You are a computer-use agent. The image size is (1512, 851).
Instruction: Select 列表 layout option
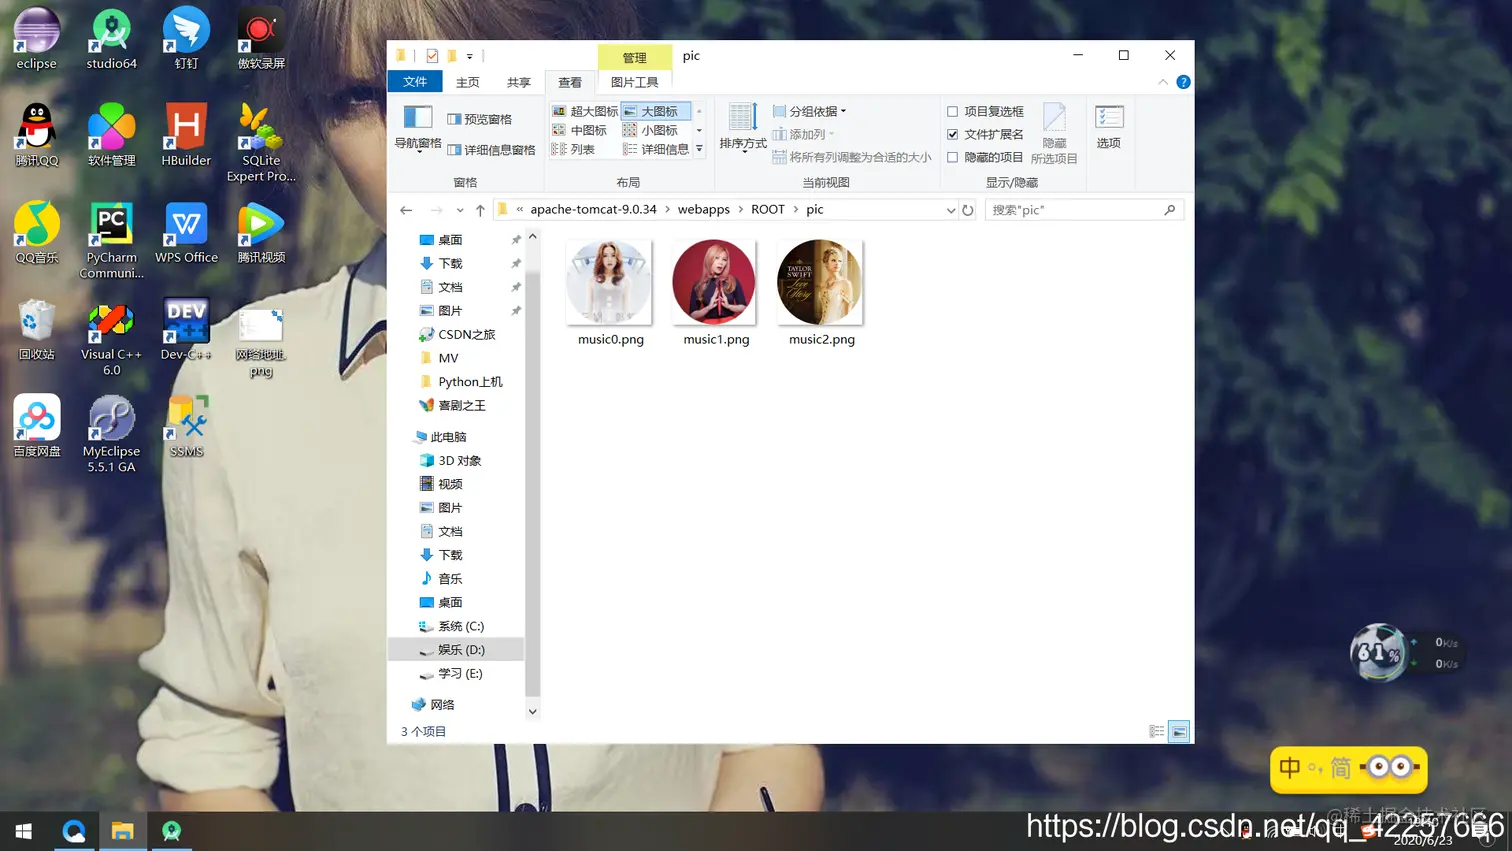click(x=574, y=149)
